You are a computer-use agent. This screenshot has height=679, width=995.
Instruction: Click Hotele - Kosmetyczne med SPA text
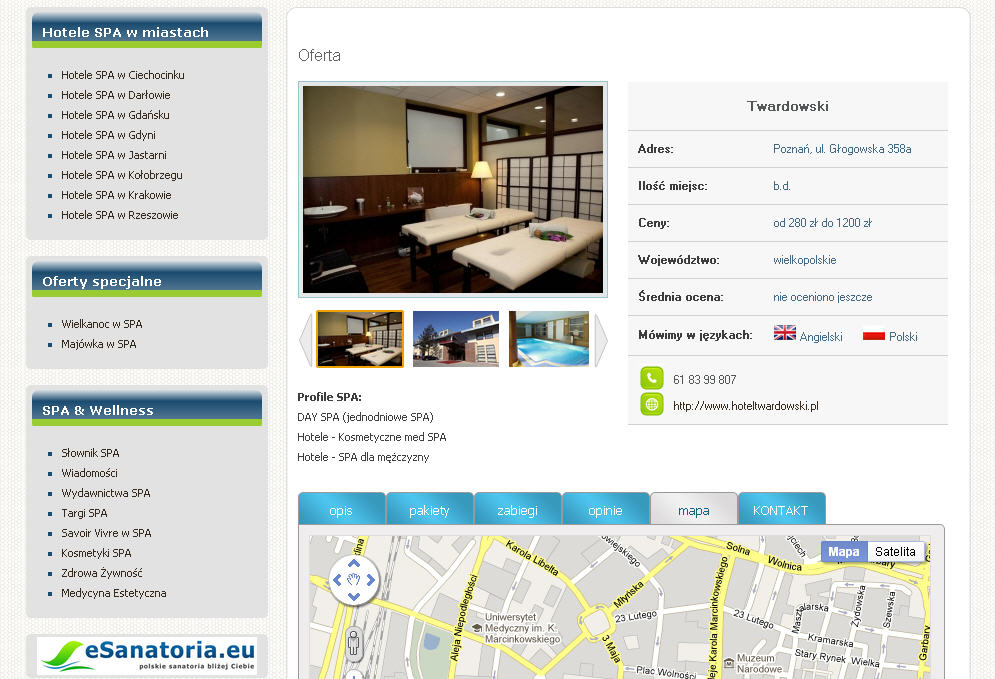[372, 437]
